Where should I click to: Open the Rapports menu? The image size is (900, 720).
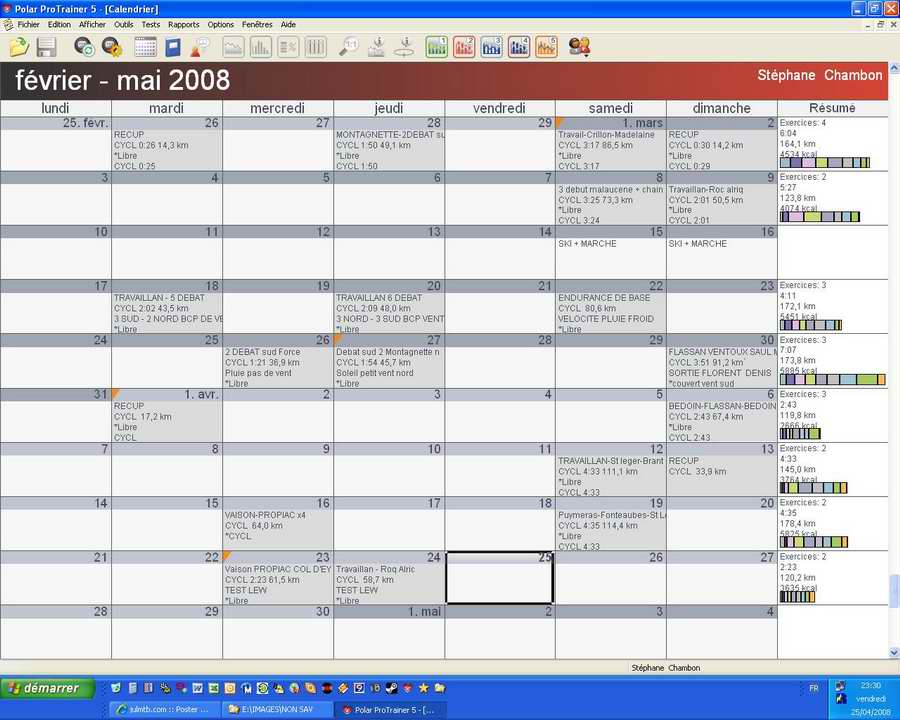pos(183,24)
